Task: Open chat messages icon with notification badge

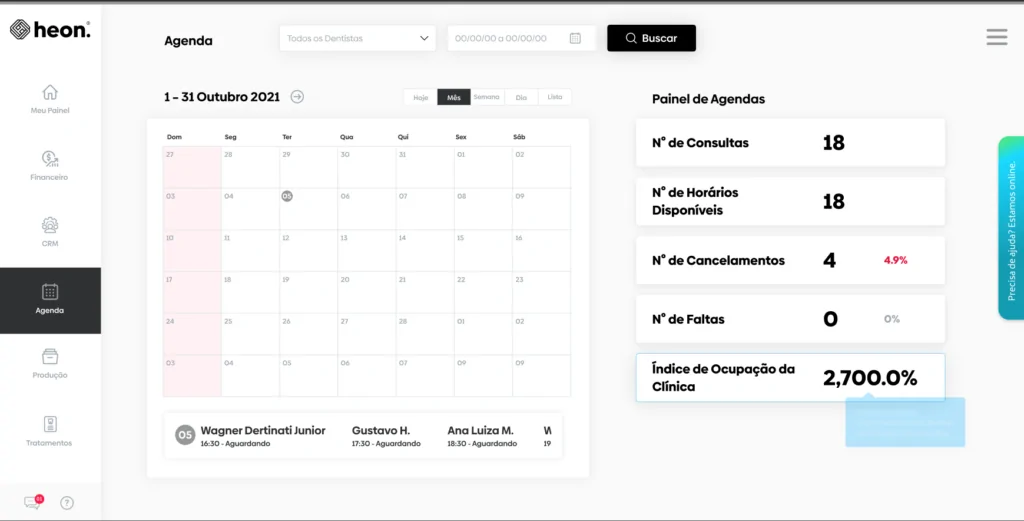Action: [33, 502]
